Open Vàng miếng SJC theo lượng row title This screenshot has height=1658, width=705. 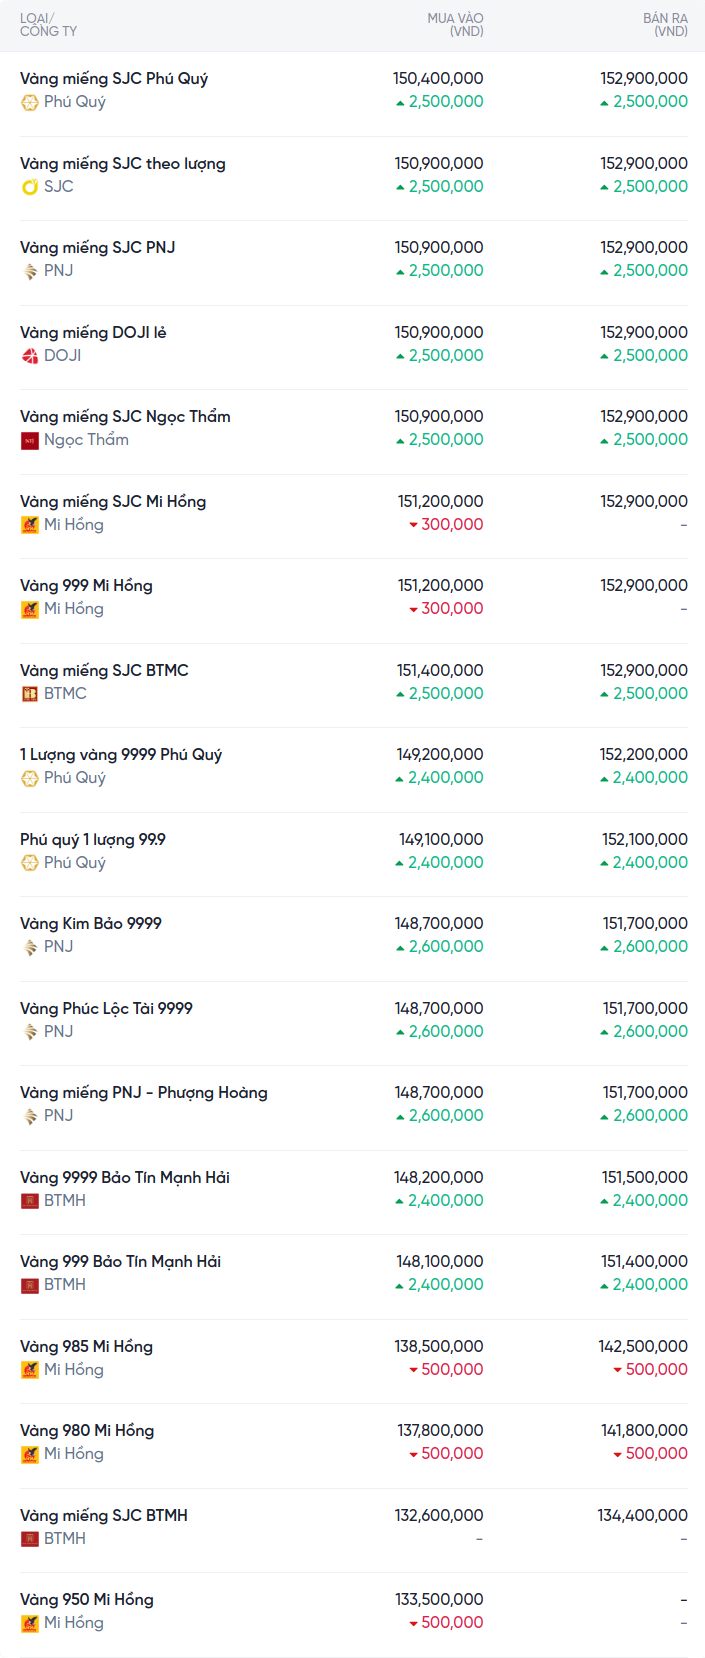[x=123, y=163]
